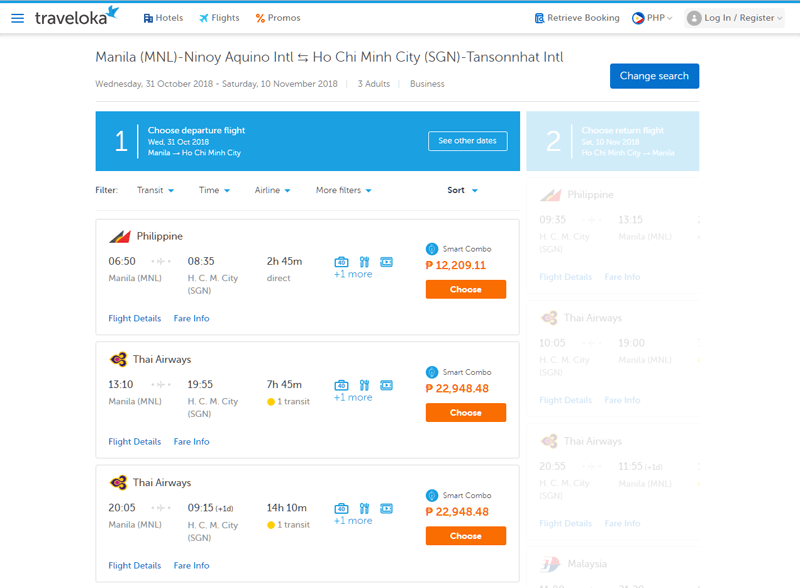Screen dimensions: 800x588
Task: Click '+1 more' facilities on 13:10 Thai flight
Action: pyautogui.click(x=353, y=398)
